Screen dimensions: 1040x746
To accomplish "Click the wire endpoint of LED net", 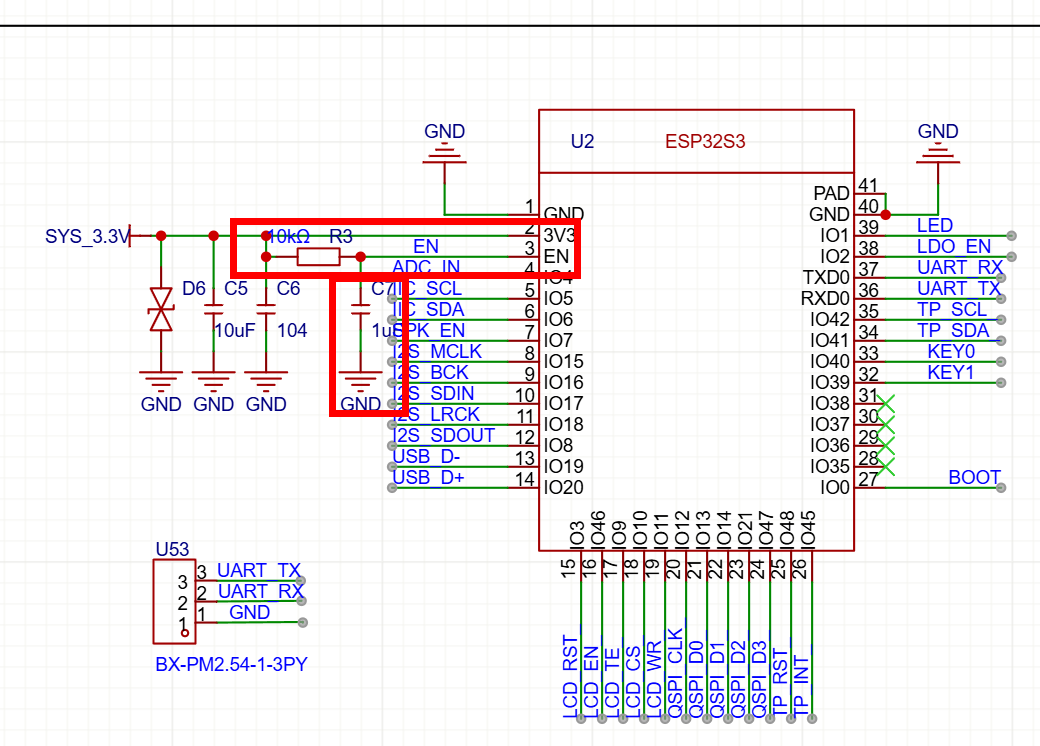I will pos(1011,235).
